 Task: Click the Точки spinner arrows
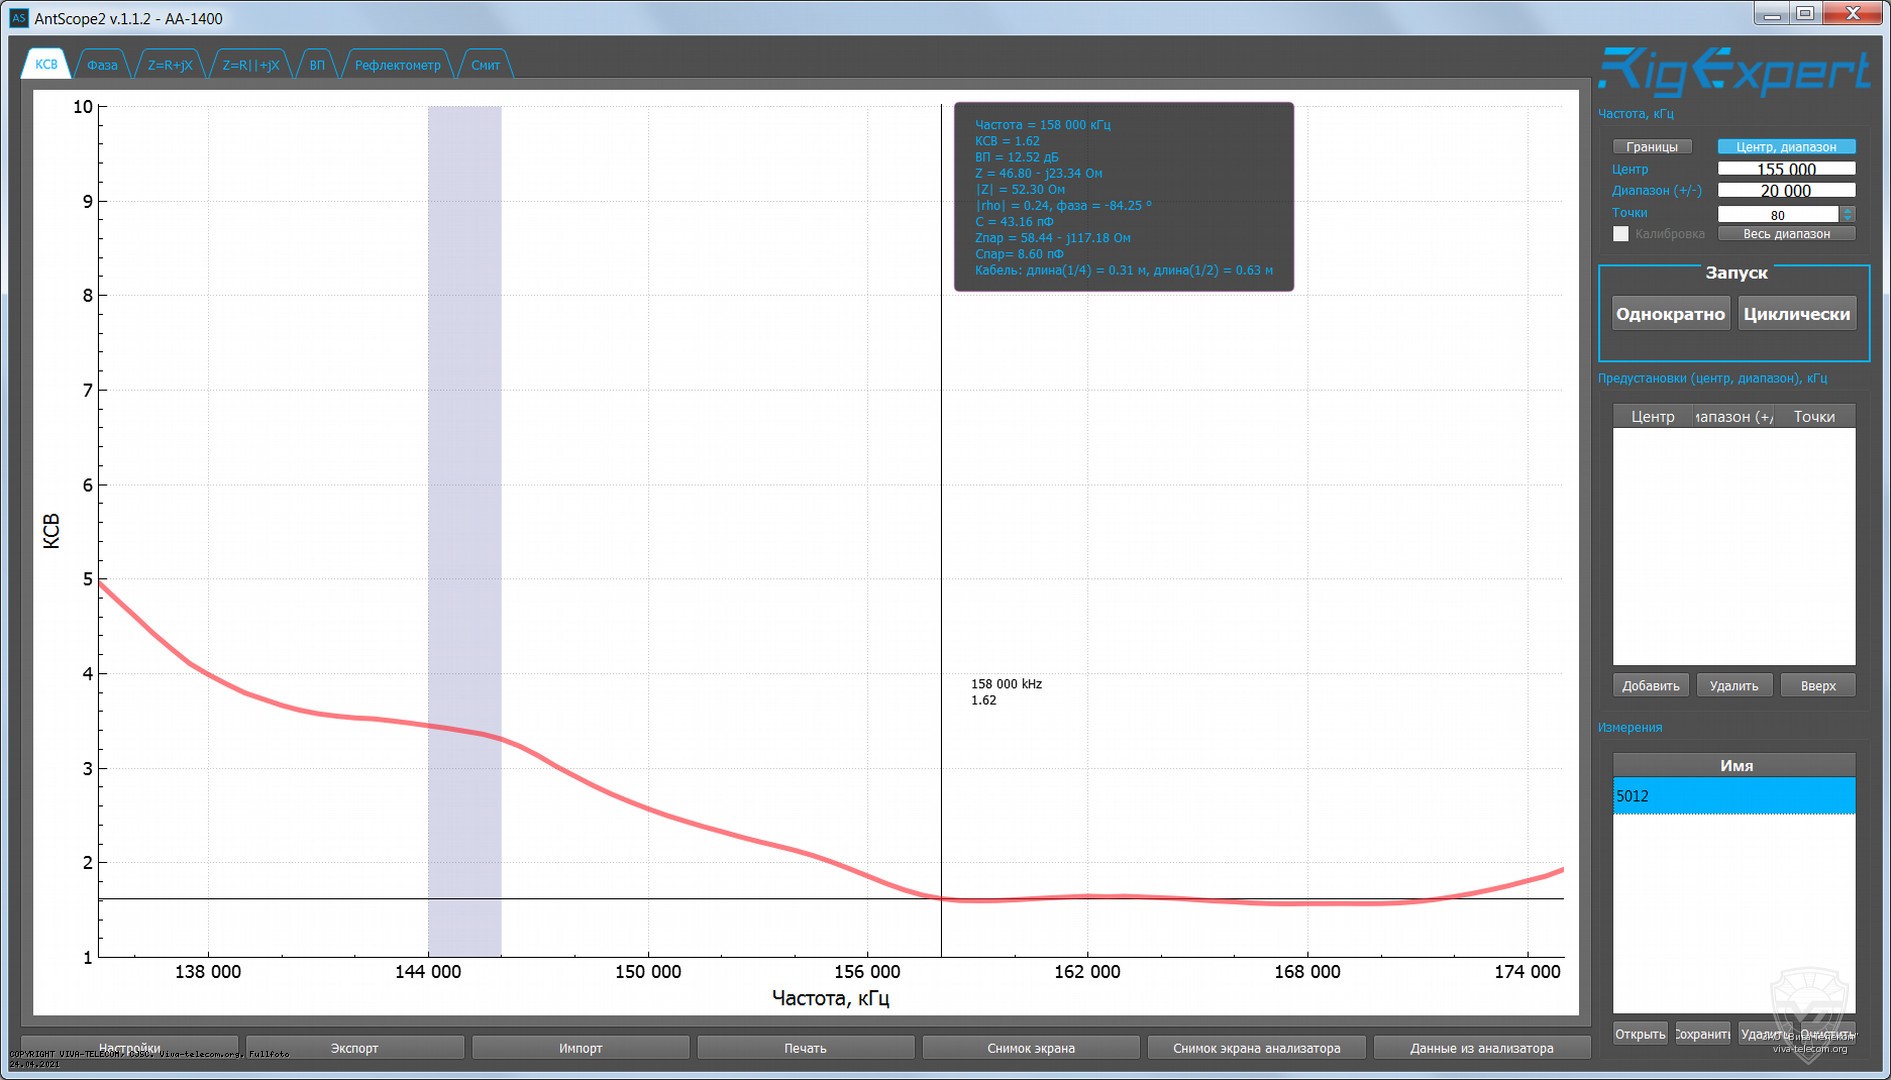[x=1847, y=214]
